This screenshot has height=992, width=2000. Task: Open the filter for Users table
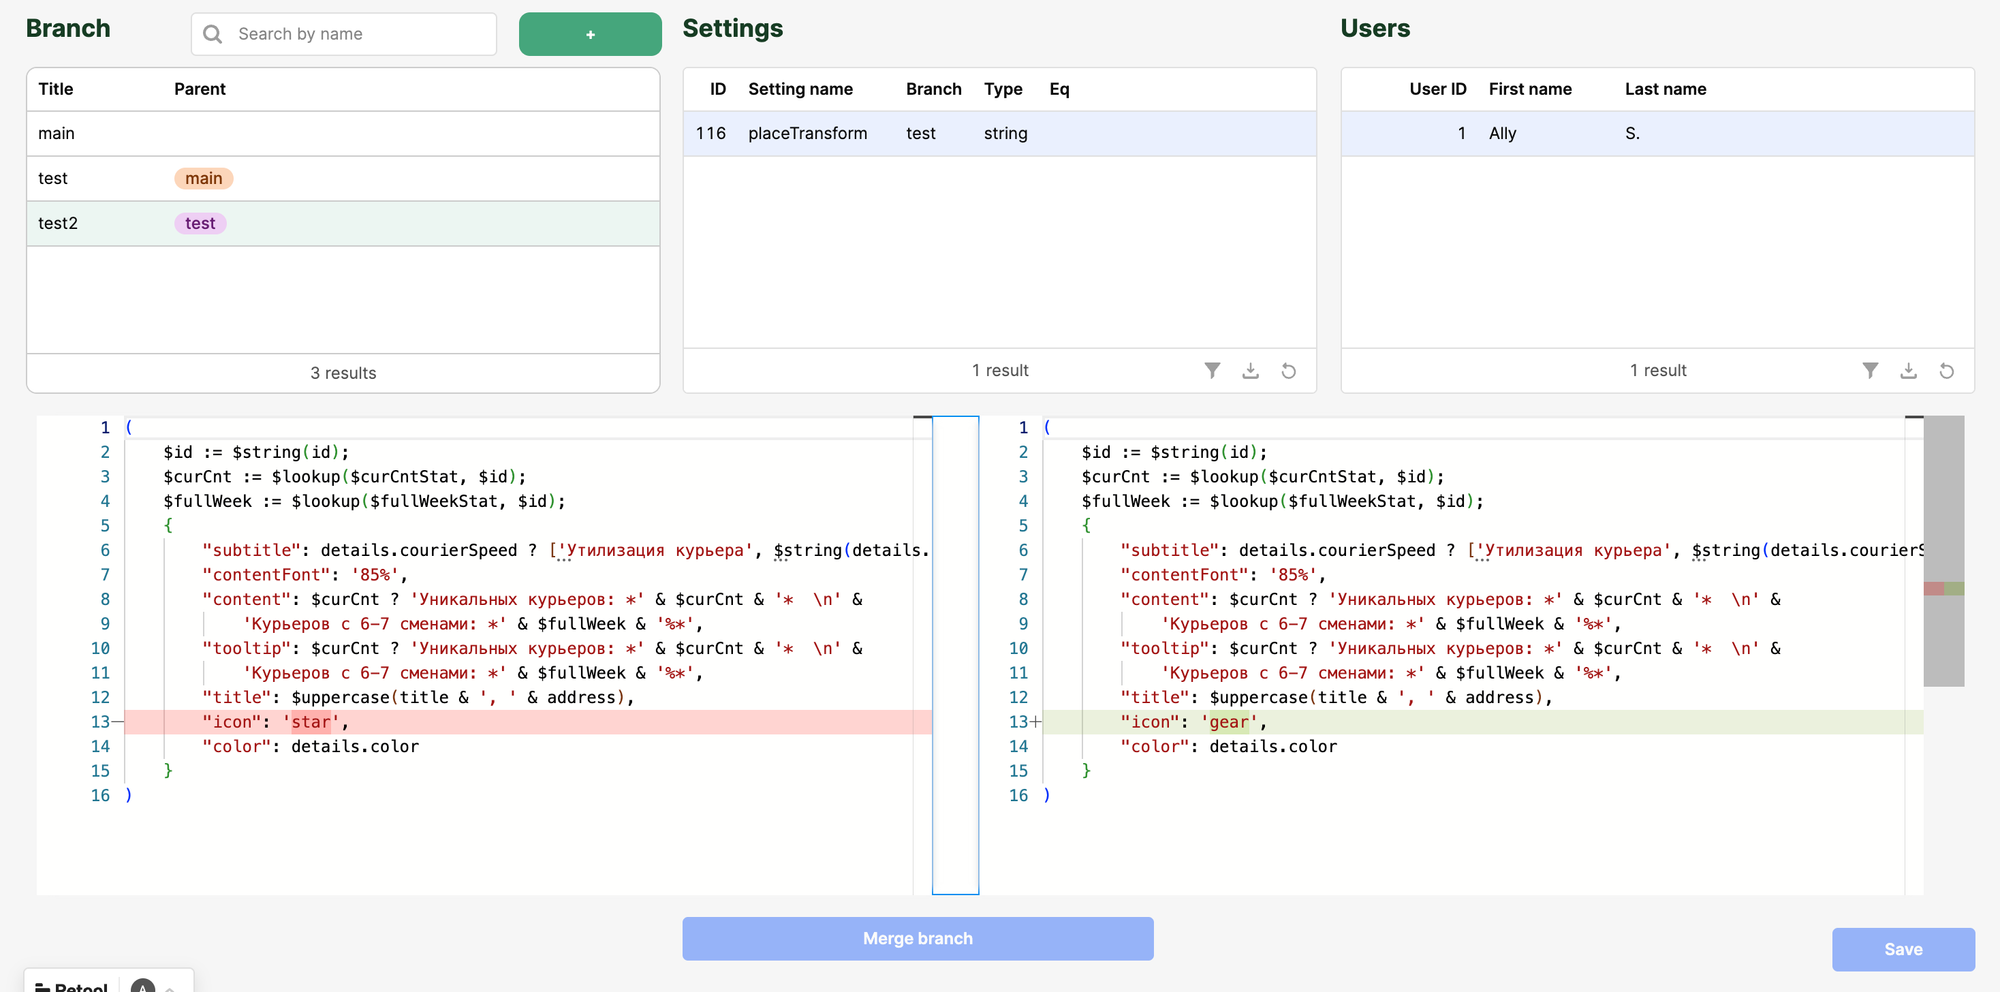pyautogui.click(x=1870, y=371)
